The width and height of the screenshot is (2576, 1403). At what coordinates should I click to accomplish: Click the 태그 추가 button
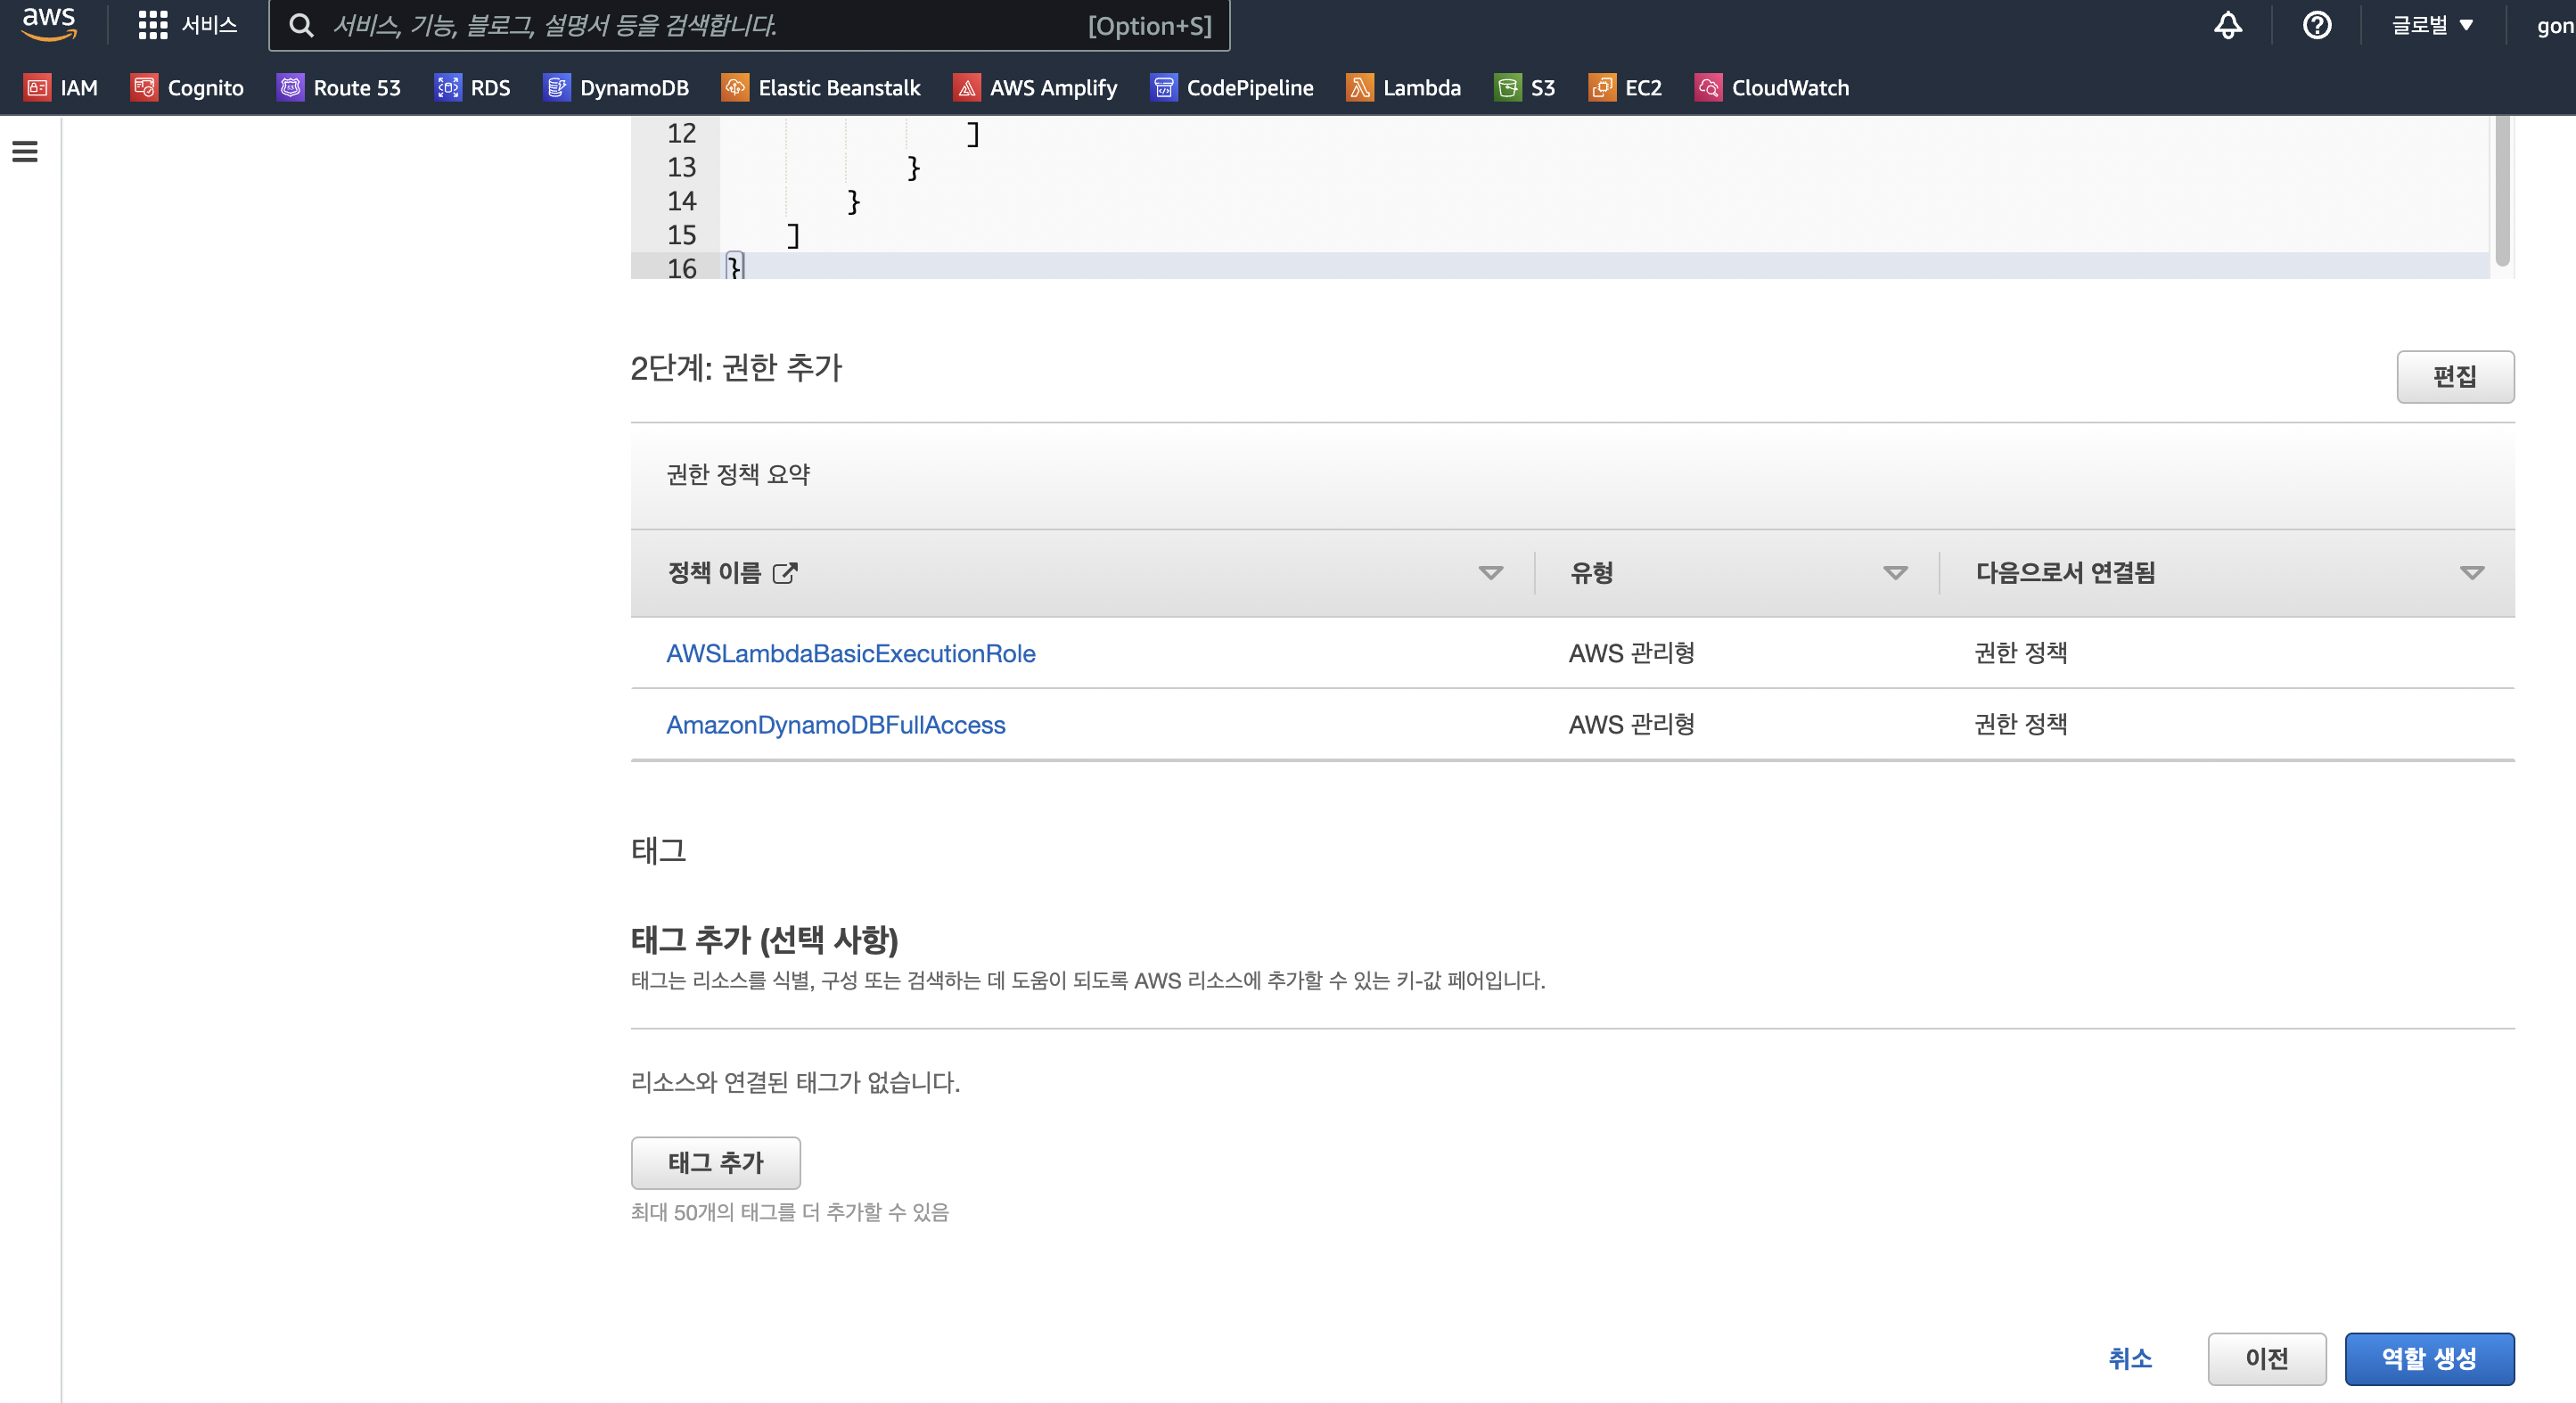[715, 1162]
